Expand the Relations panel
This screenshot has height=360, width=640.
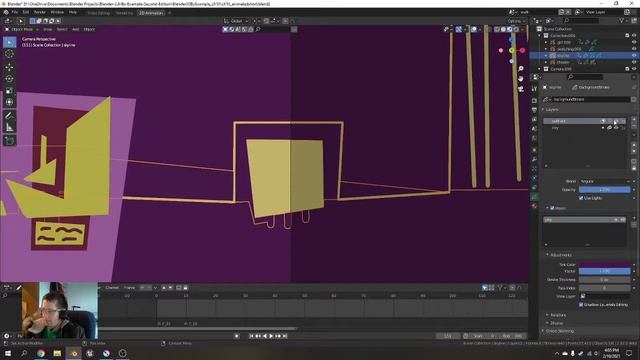coord(558,315)
